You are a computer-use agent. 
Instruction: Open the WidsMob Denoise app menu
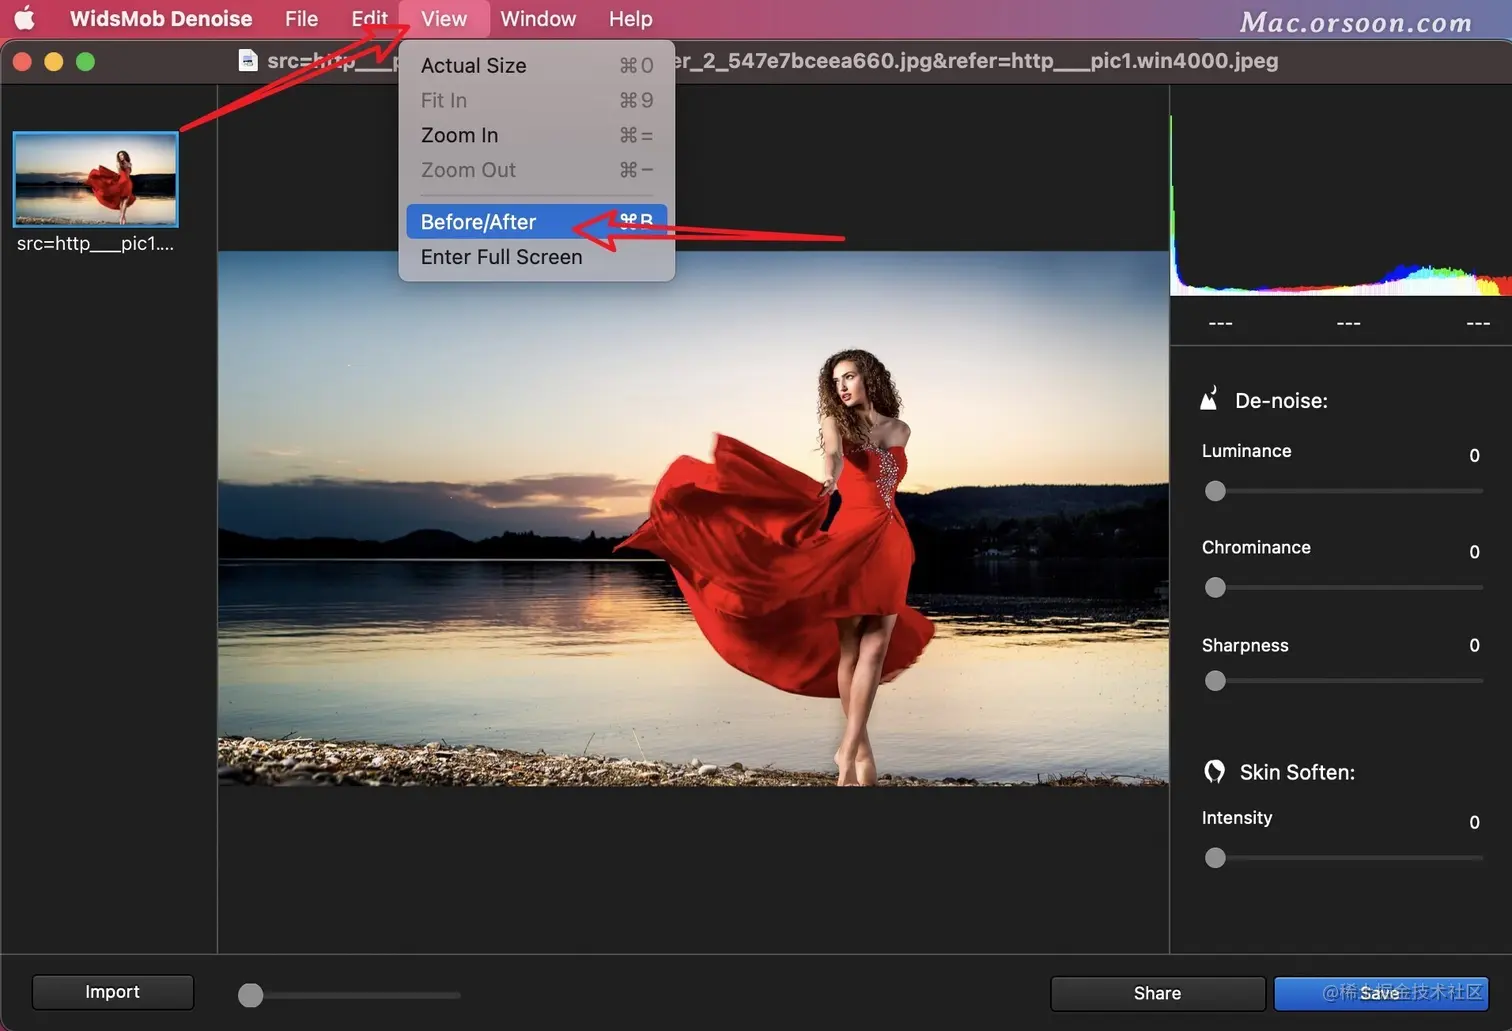click(x=161, y=18)
